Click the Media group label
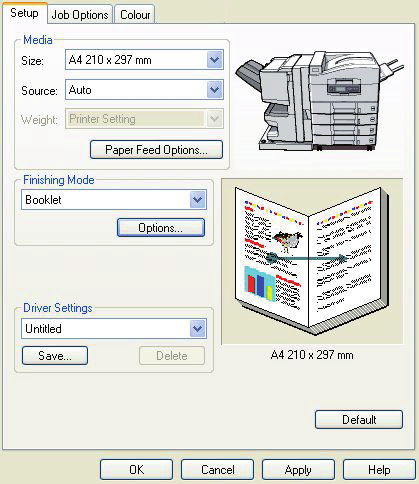Image resolution: width=419 pixels, height=484 pixels. tap(38, 40)
